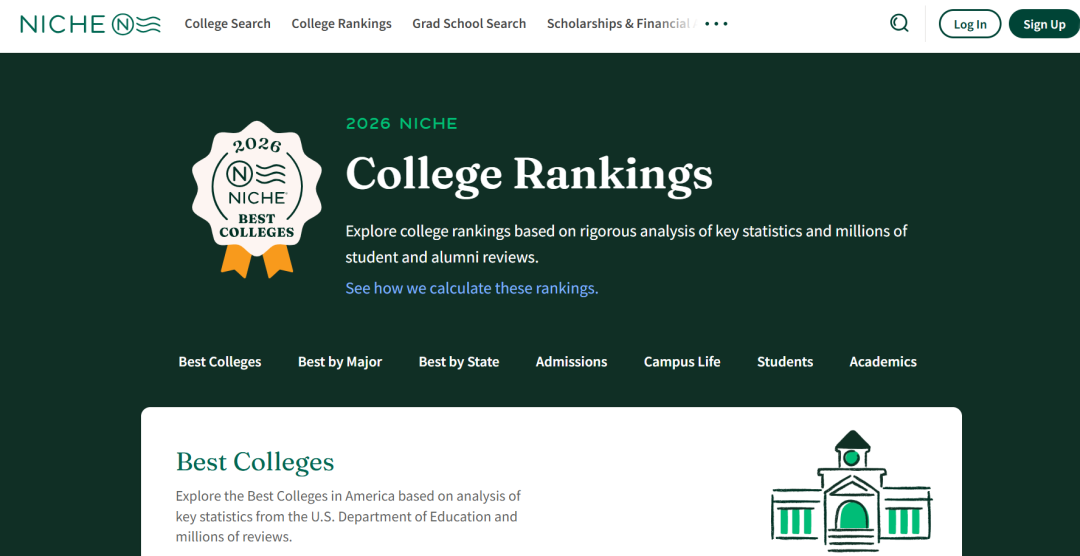Show the Students rankings tab
Screen dimensions: 1080x556
[x=785, y=362]
